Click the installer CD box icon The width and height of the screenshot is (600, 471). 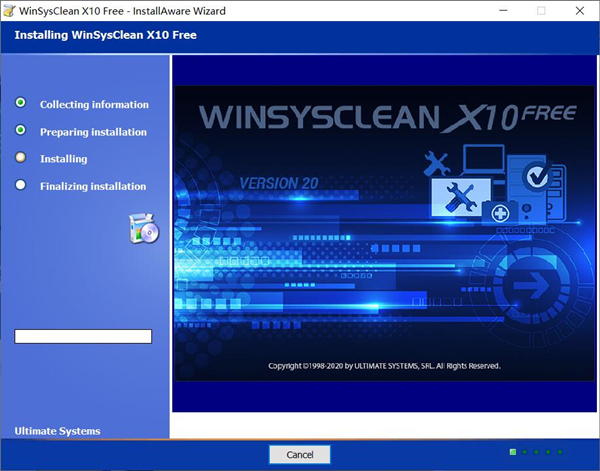[x=144, y=228]
